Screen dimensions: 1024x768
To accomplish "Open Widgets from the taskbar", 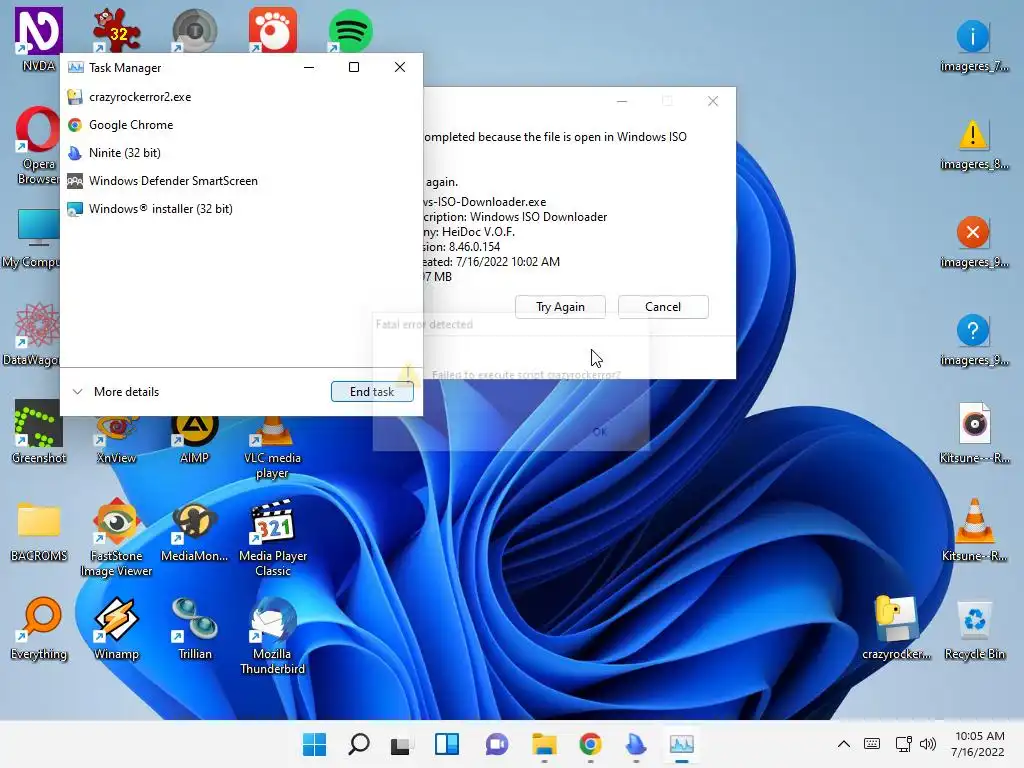I will coord(447,744).
